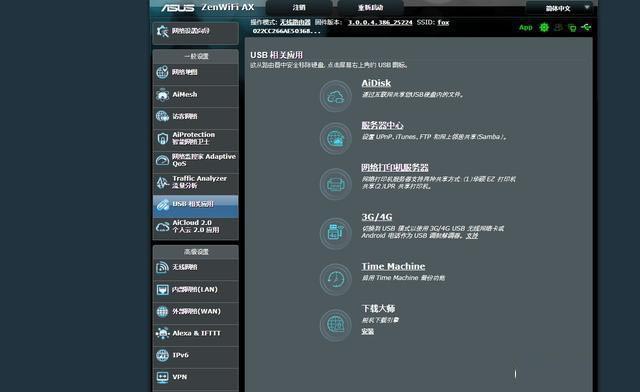Screen dimensions: 640x392
Task: Click the IPv6 sidebar icon
Action: coord(162,355)
